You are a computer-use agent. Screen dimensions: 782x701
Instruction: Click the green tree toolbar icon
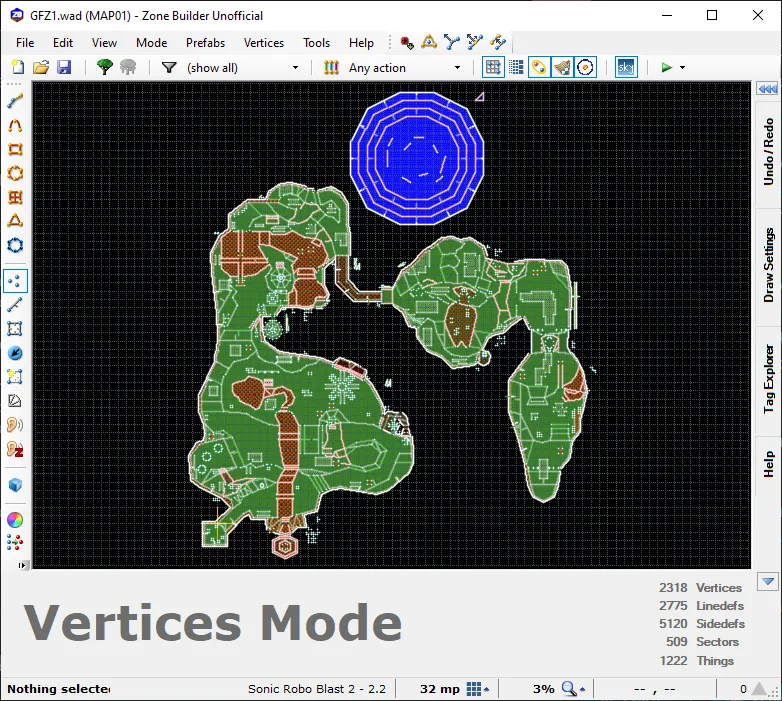104,67
